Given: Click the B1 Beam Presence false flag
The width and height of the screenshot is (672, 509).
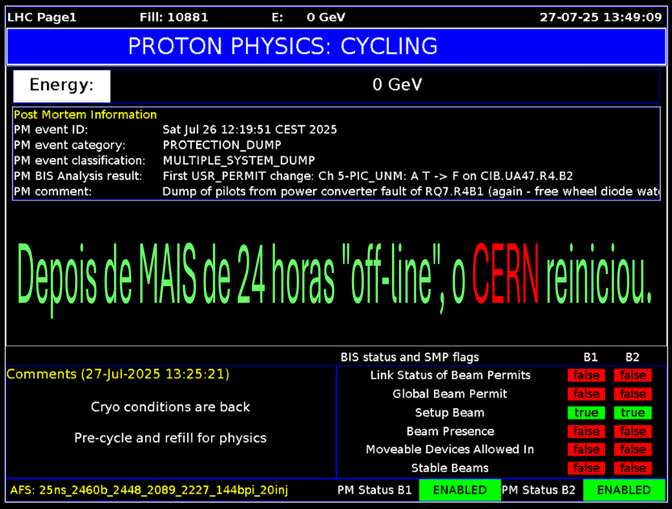Looking at the screenshot, I should coord(587,431).
